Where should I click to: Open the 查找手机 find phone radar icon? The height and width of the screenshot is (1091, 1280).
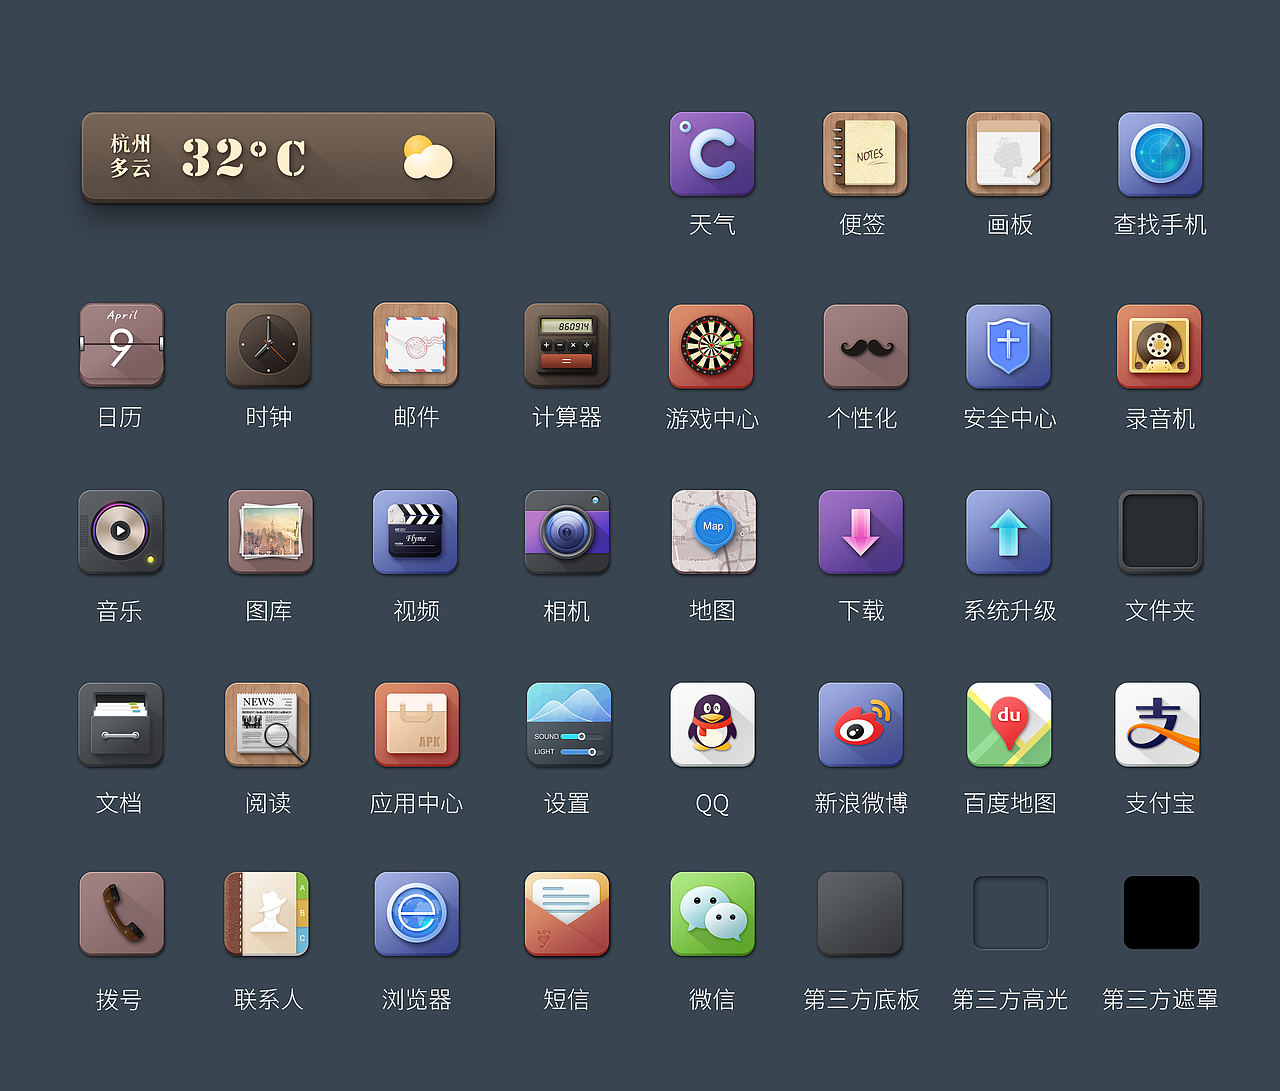pyautogui.click(x=1160, y=154)
